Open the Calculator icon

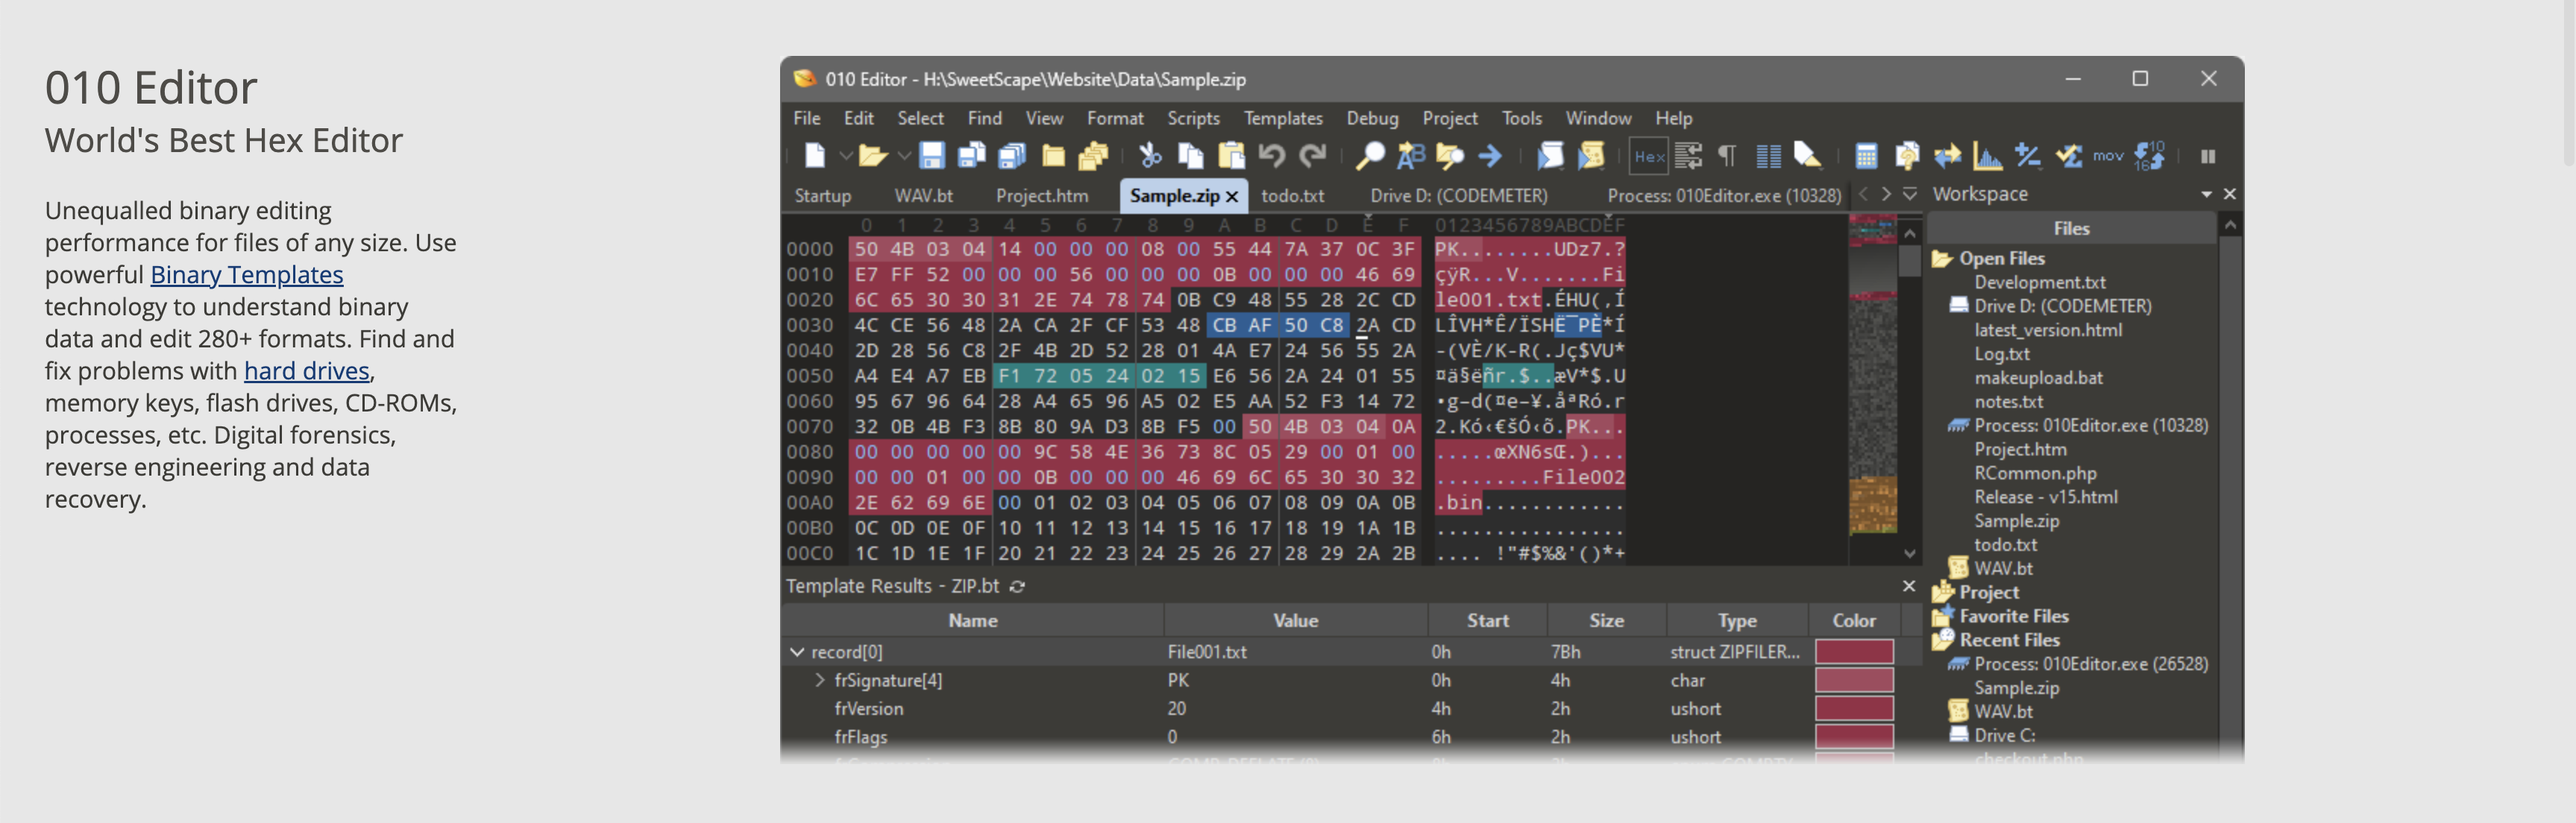1866,156
